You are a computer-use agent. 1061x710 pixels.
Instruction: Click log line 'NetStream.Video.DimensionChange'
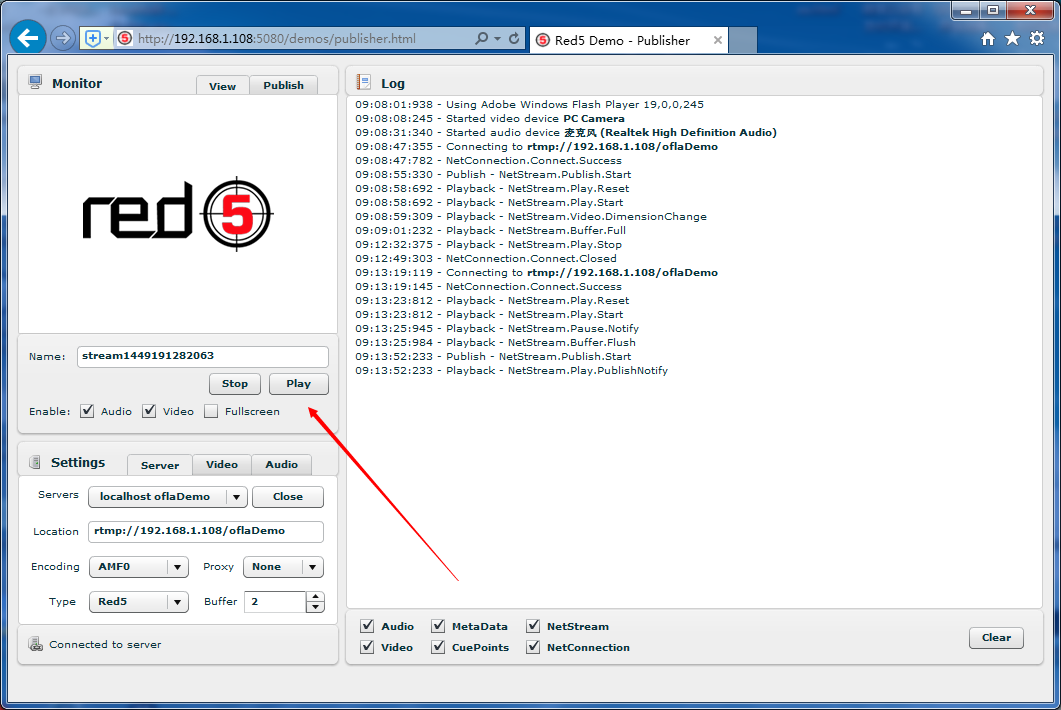coord(531,217)
